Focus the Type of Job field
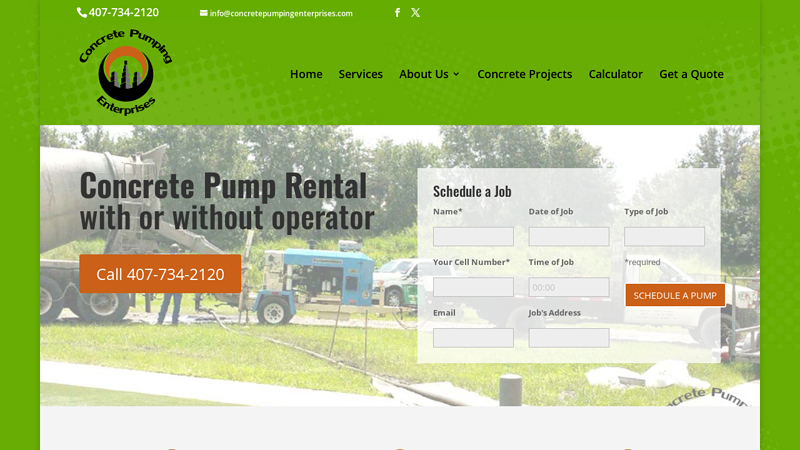Screen dimensions: 800x450 (664, 237)
